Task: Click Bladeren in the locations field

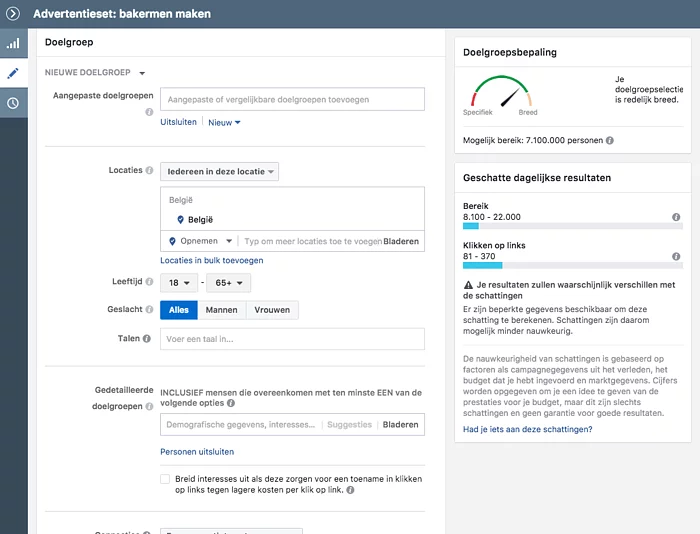Action: pos(401,241)
